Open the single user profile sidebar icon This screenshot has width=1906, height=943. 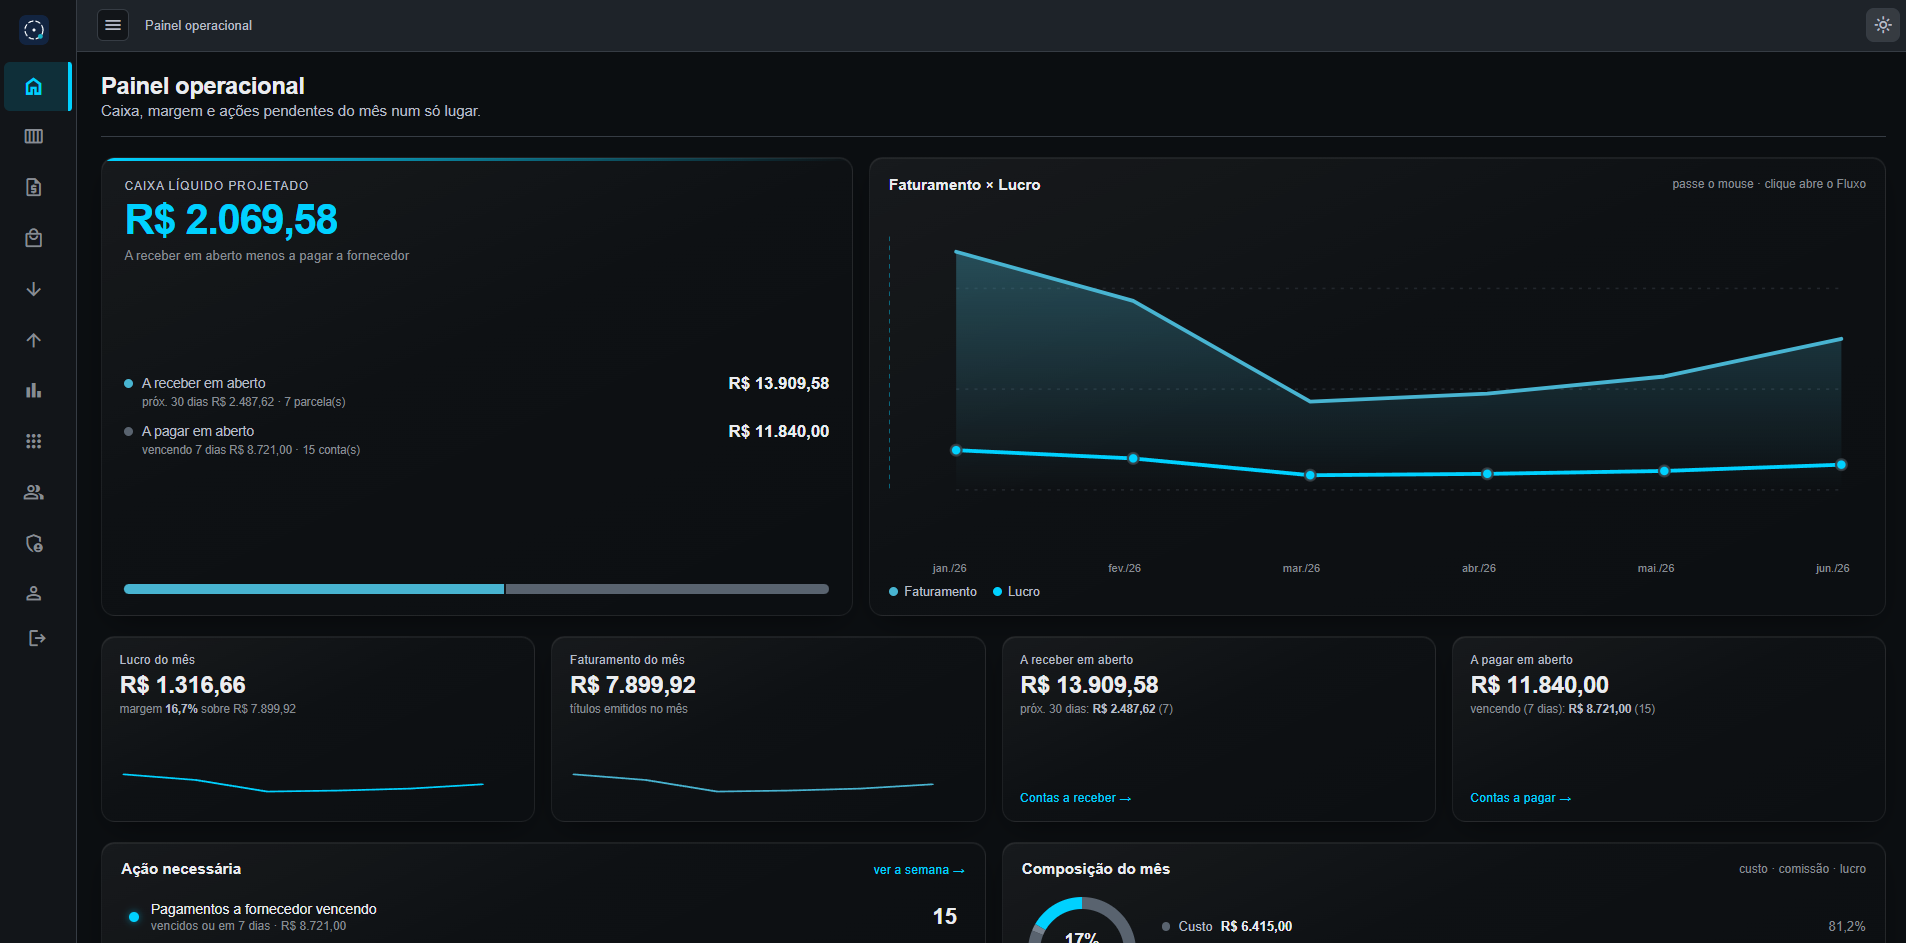[34, 593]
